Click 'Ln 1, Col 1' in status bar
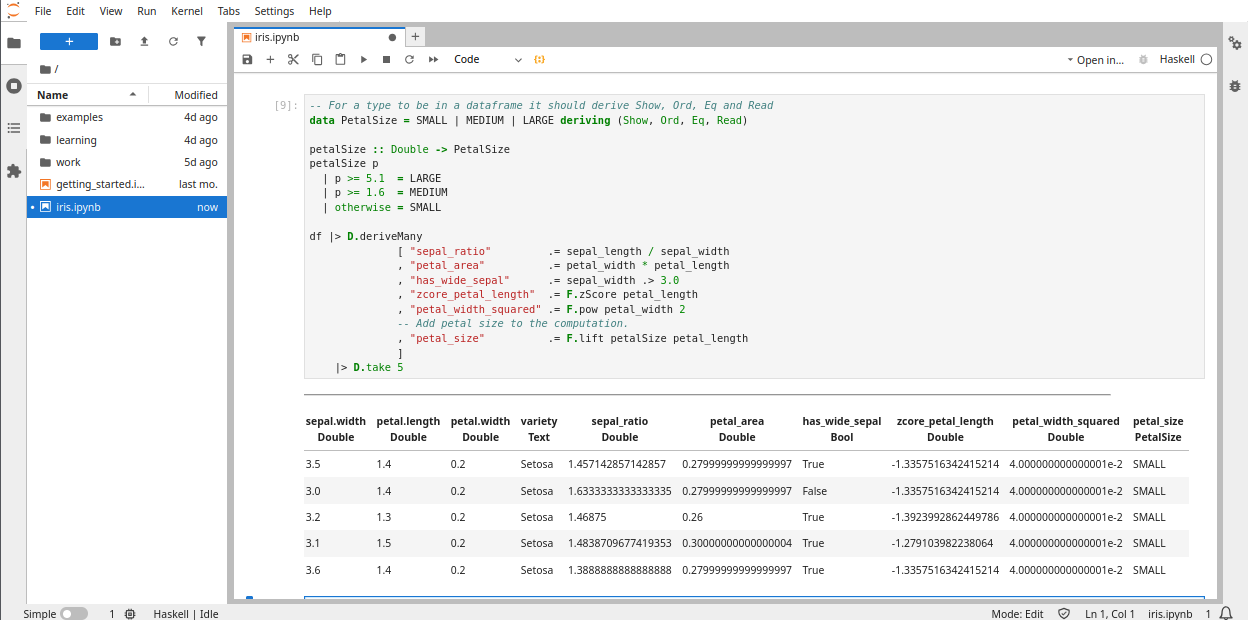 coord(1110,614)
